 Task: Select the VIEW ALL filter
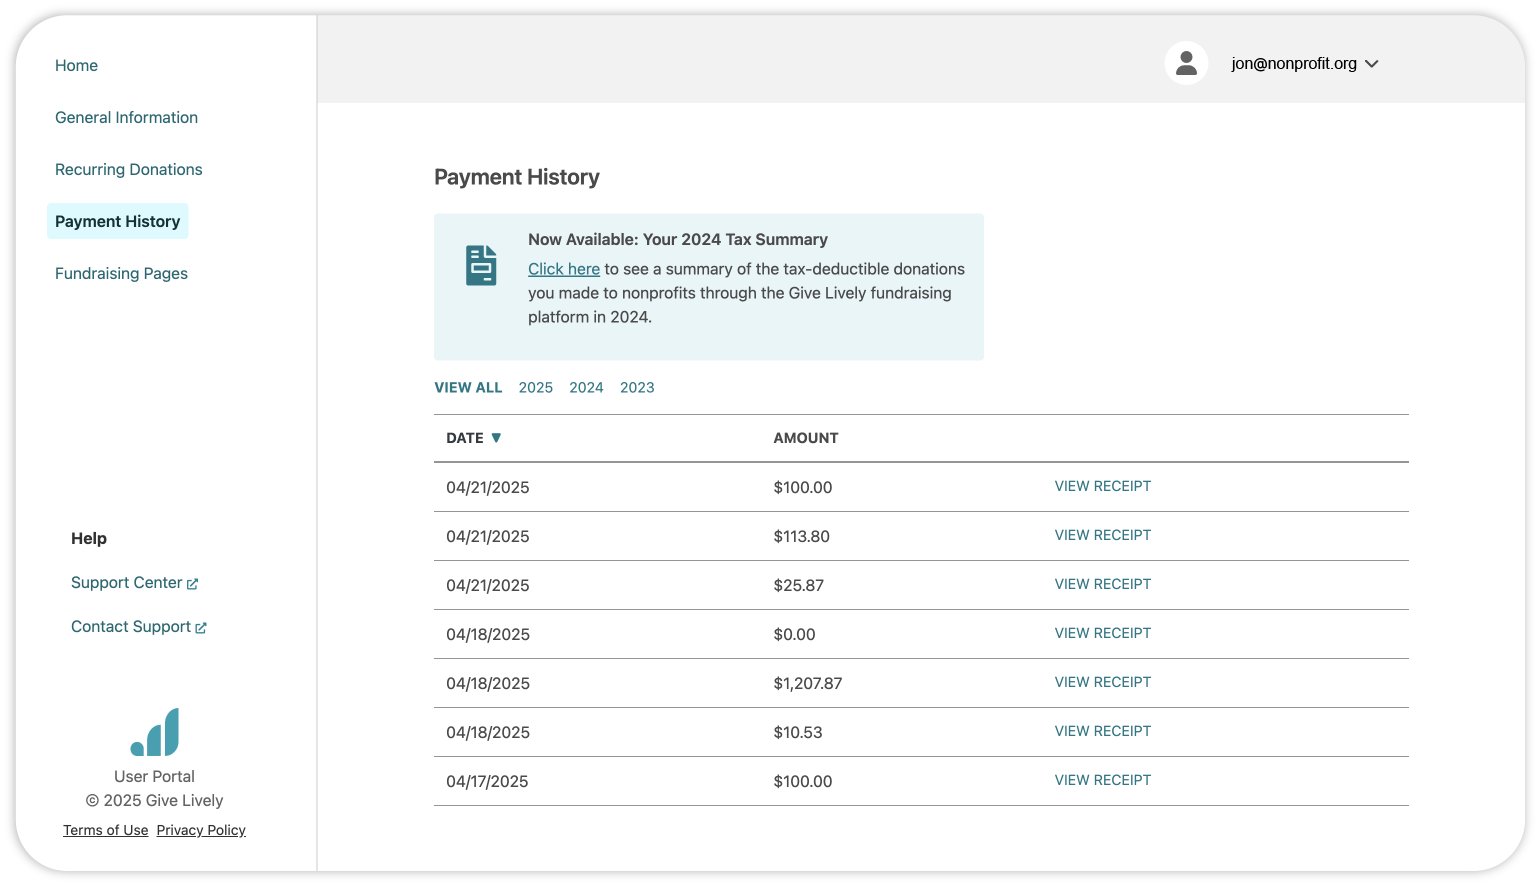(468, 387)
